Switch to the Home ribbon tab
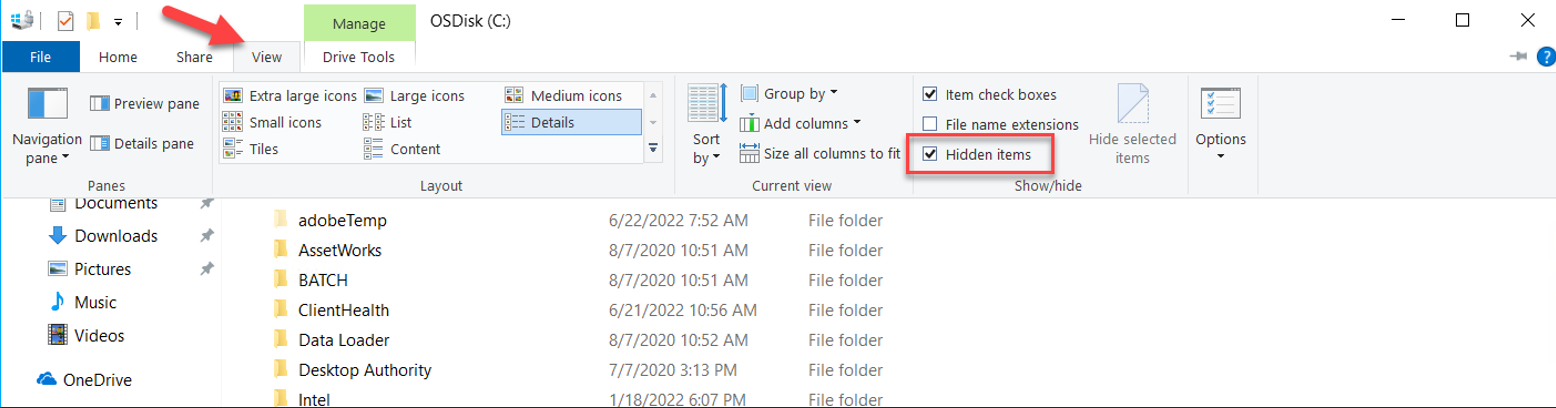Viewport: 1556px width, 408px height. click(118, 57)
